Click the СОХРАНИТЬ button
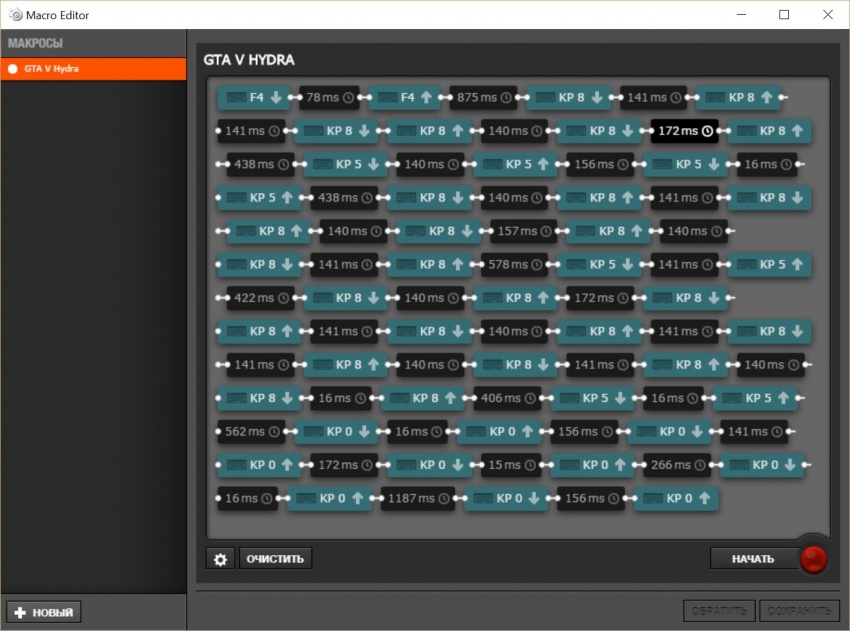Image resolution: width=850 pixels, height=631 pixels. 800,611
